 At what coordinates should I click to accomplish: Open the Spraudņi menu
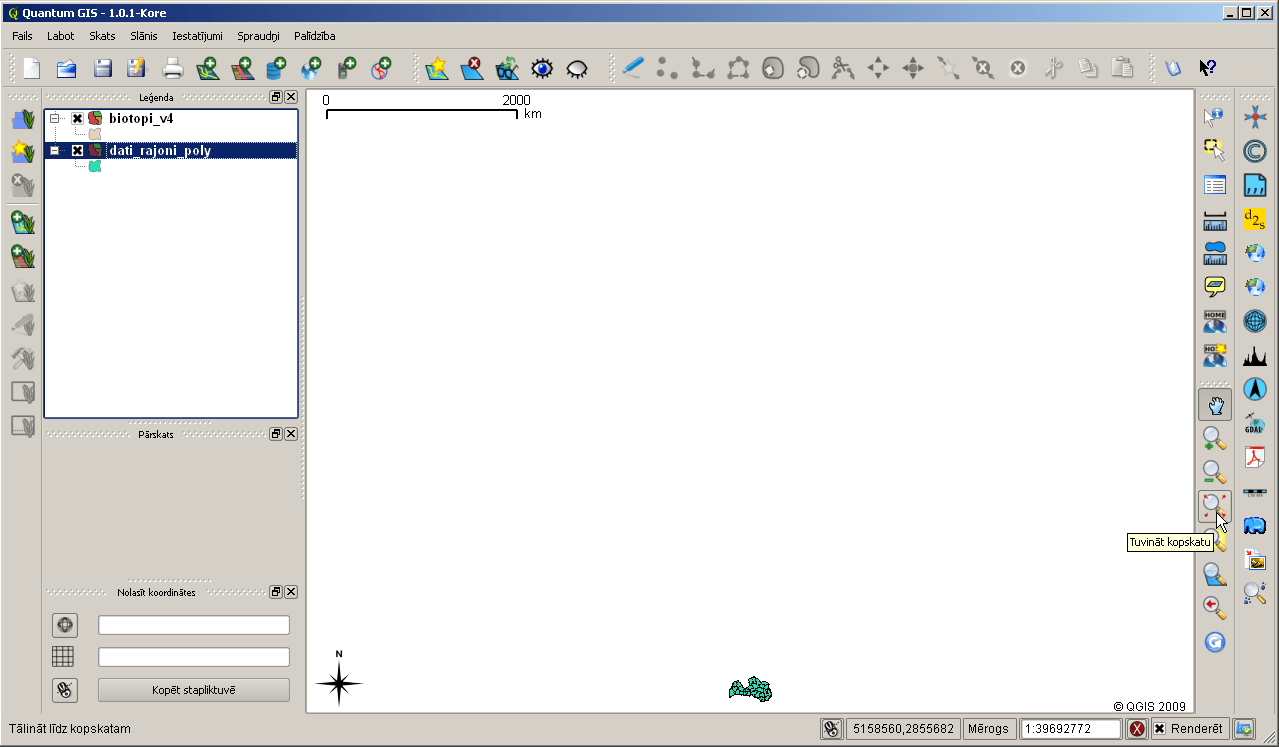259,36
